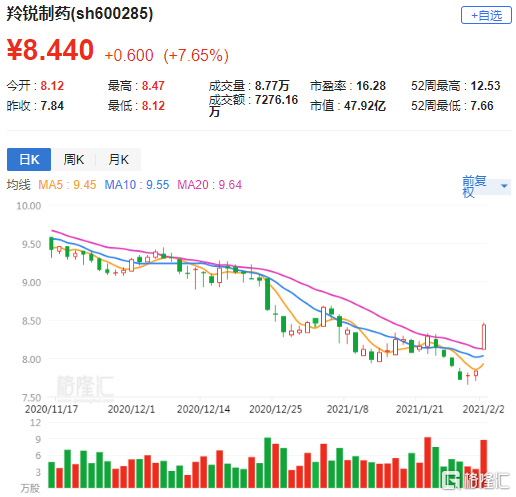The image size is (516, 497).
Task: Click the 2020/12/25 date axis label
Action: (276, 409)
